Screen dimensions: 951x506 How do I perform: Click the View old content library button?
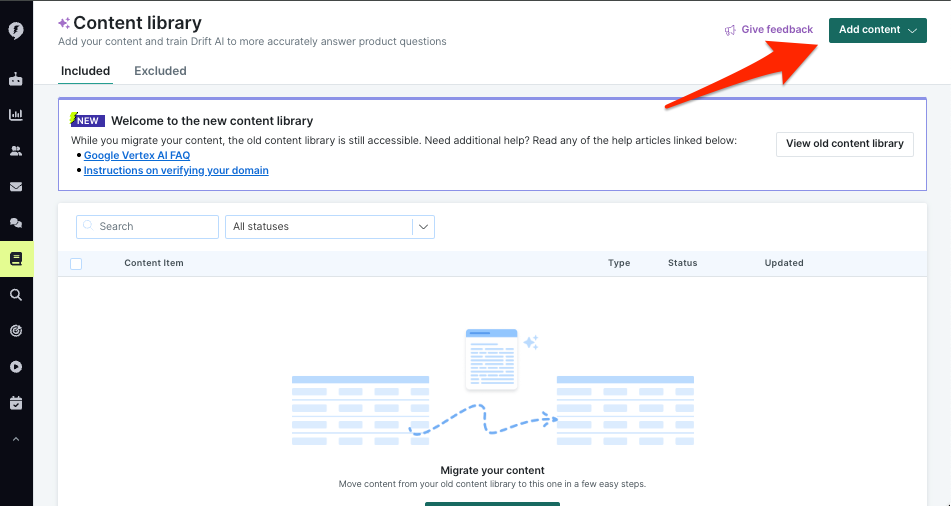point(845,144)
